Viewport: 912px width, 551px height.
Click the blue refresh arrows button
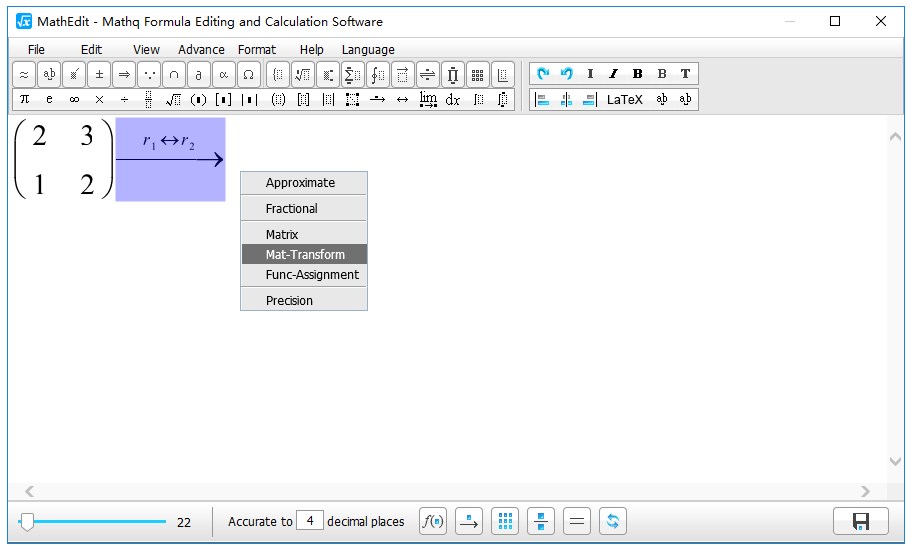click(x=613, y=521)
